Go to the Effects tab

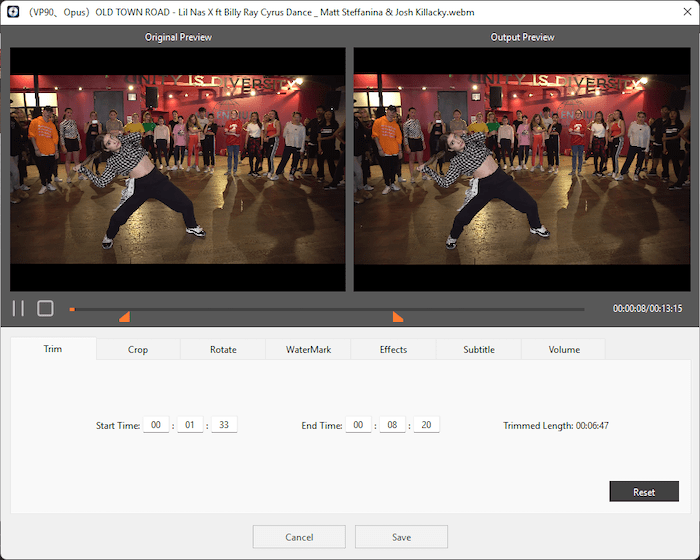click(x=393, y=349)
